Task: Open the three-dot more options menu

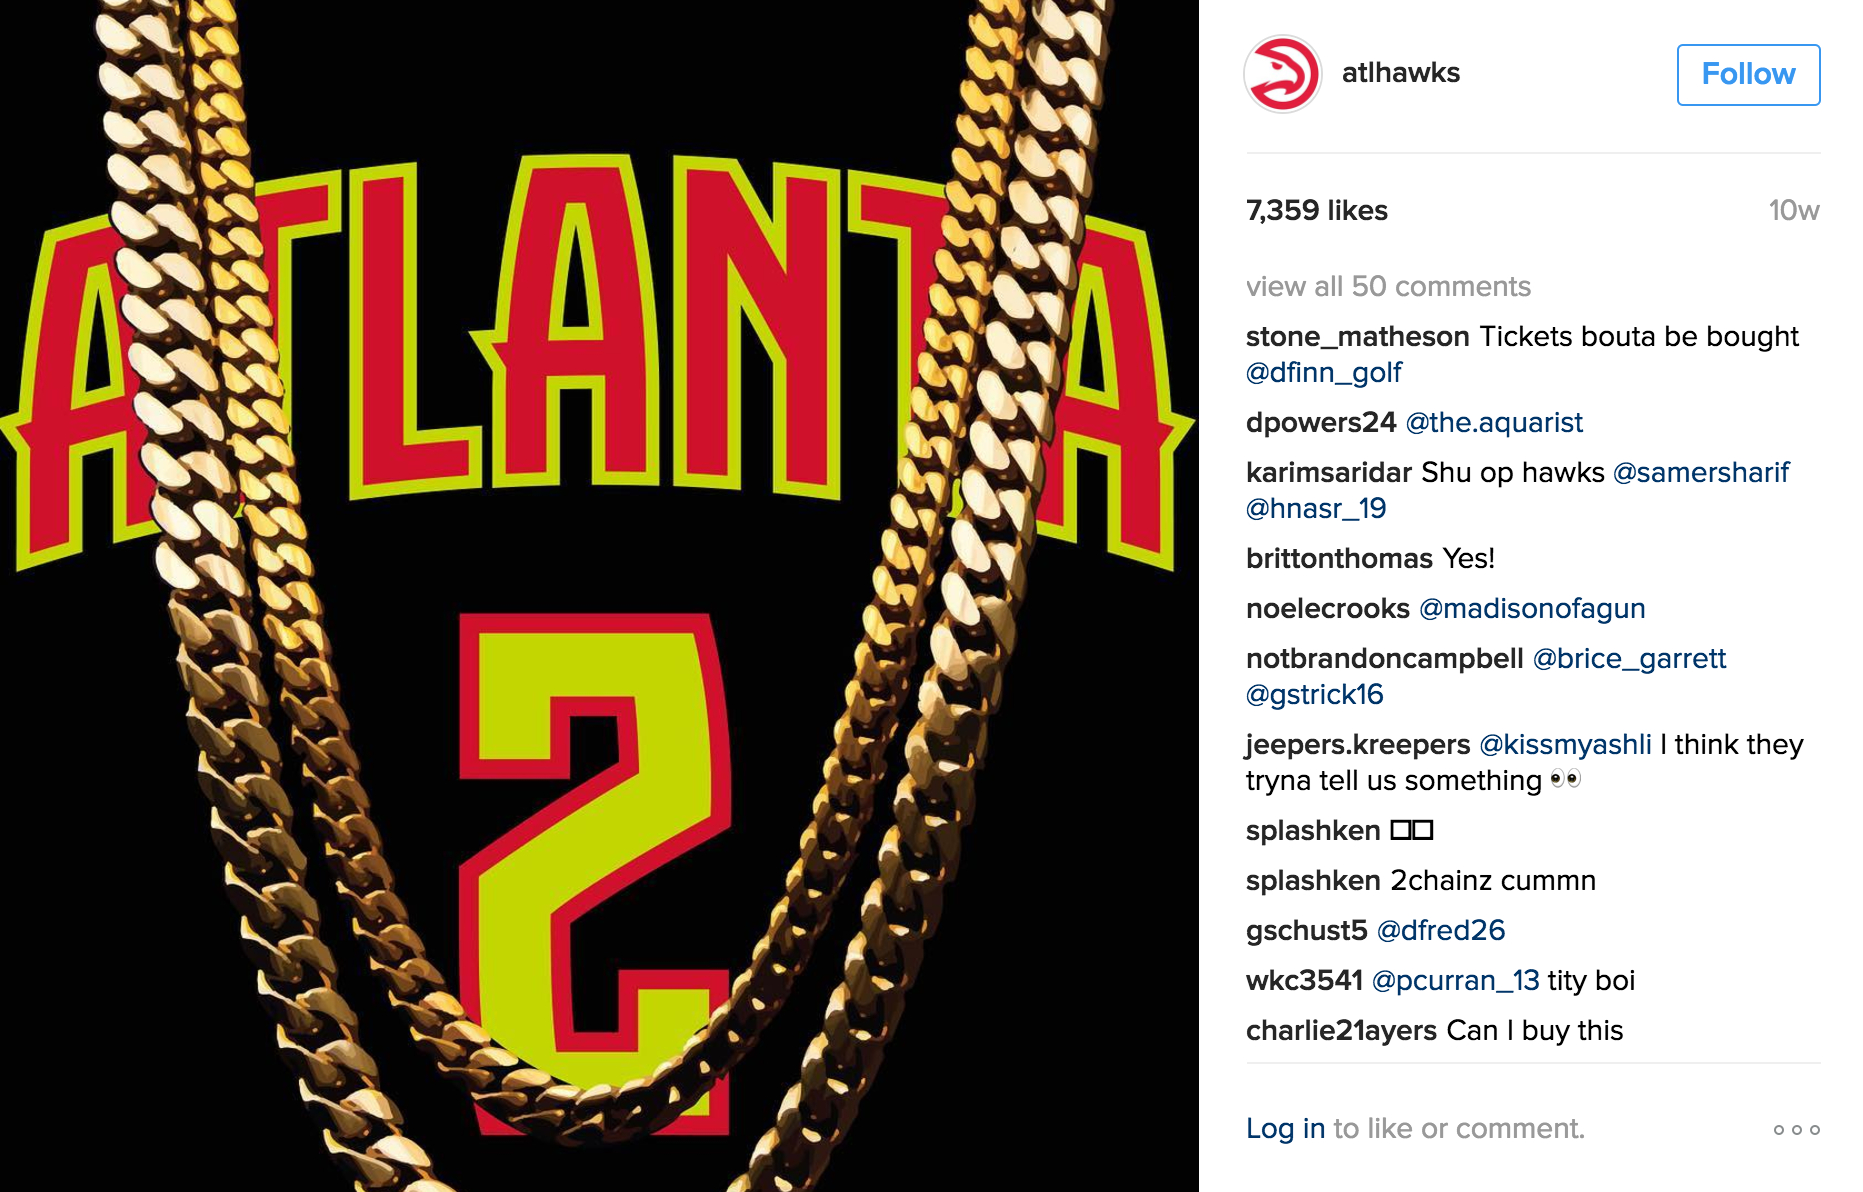Action: tap(1796, 1129)
